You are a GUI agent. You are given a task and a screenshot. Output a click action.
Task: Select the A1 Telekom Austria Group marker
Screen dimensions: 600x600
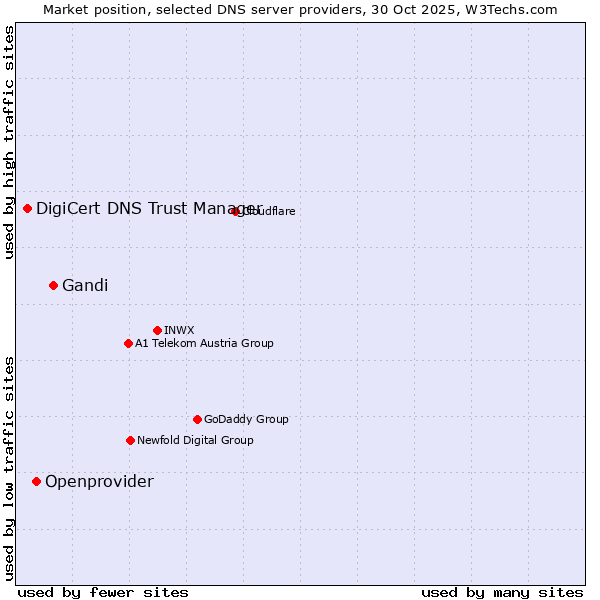pyautogui.click(x=128, y=343)
